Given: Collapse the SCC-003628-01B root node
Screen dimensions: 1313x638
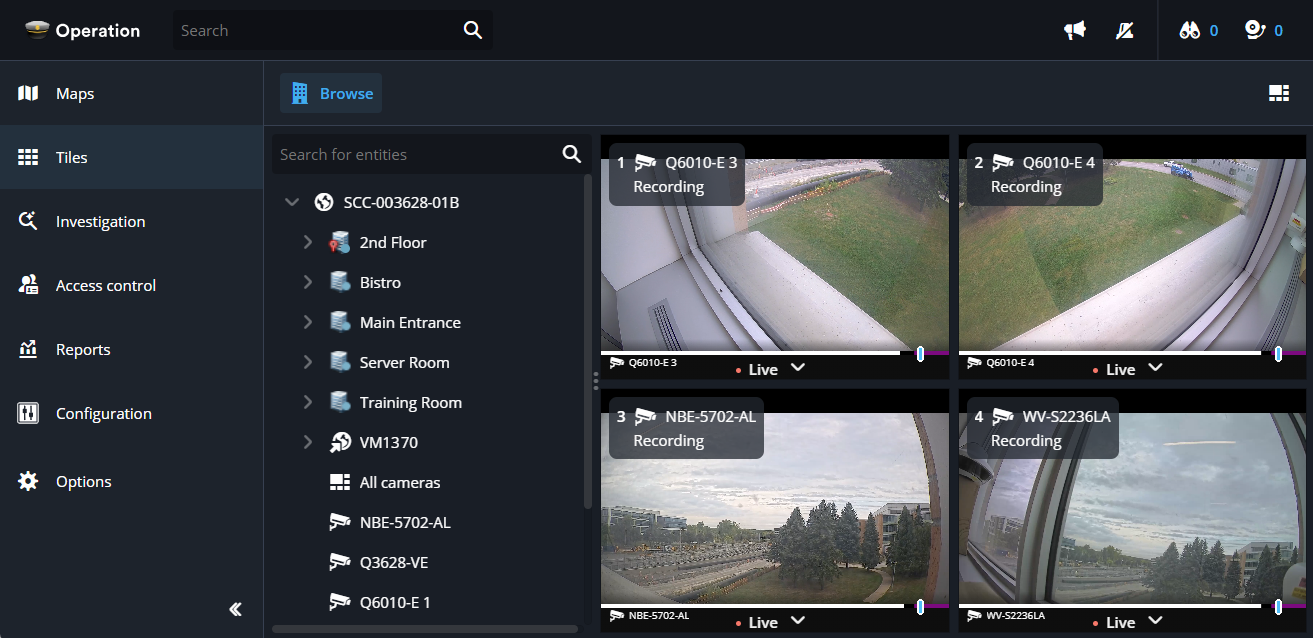Looking at the screenshot, I should (x=292, y=202).
